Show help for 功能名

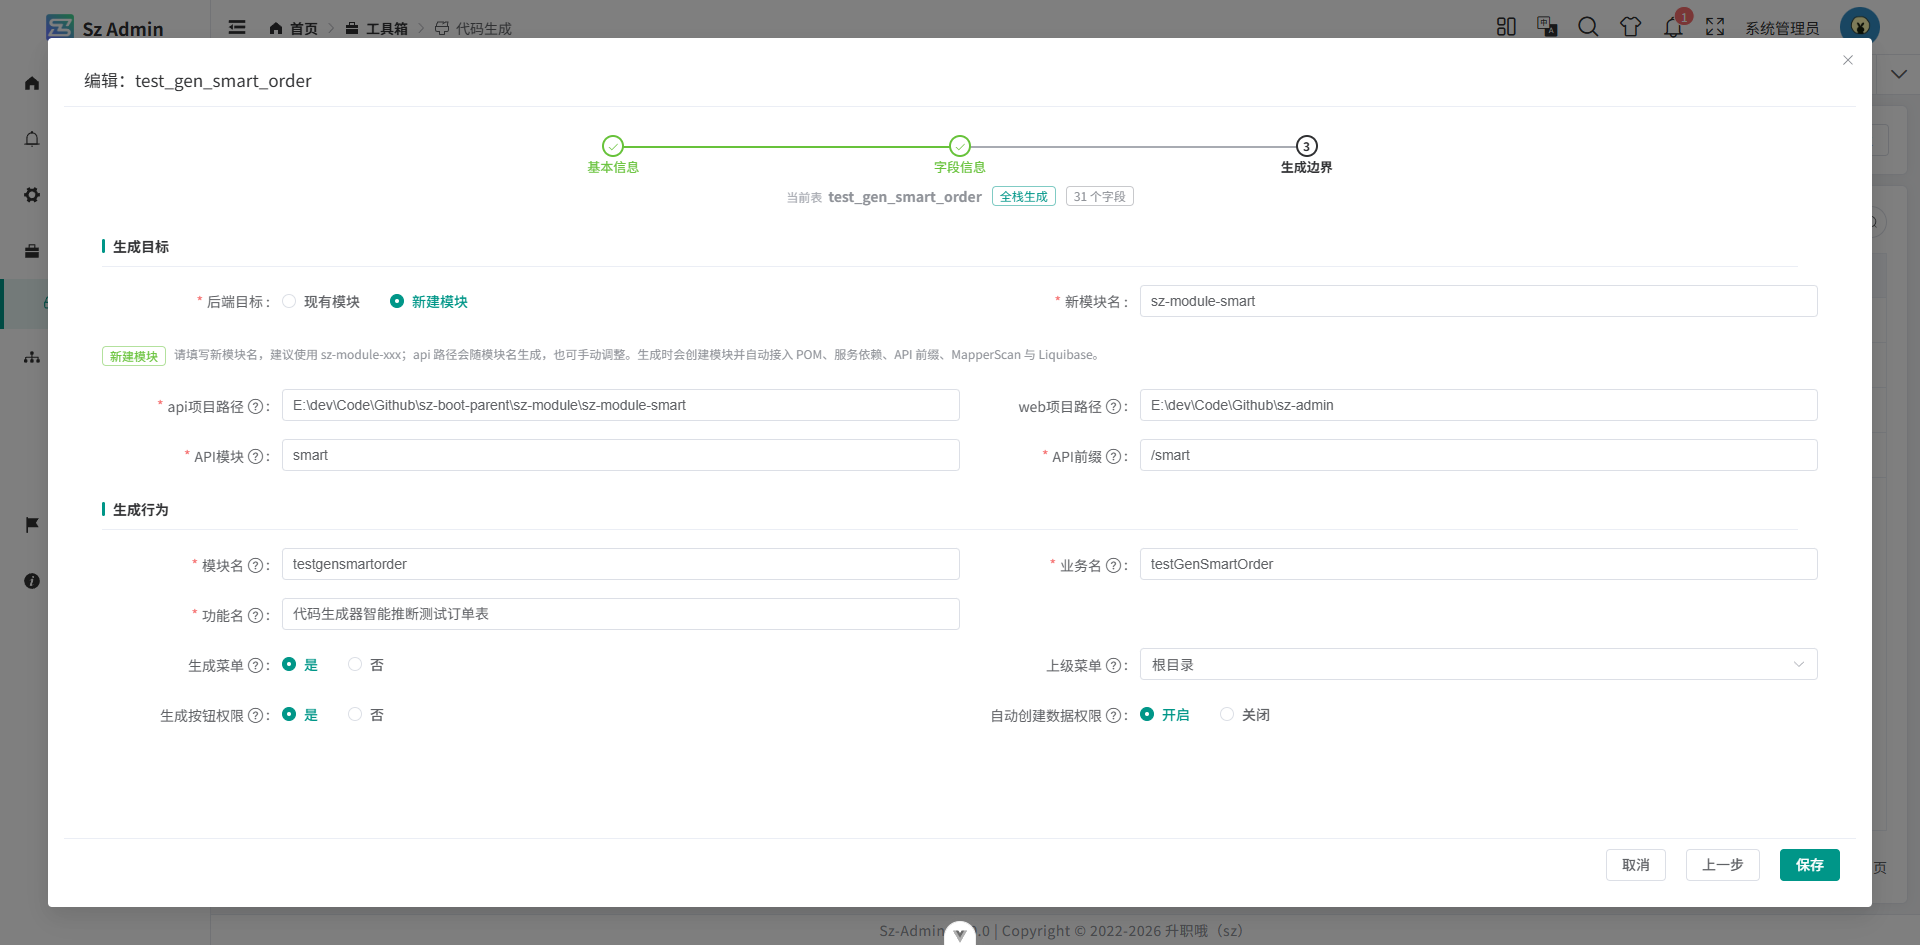pyautogui.click(x=255, y=615)
